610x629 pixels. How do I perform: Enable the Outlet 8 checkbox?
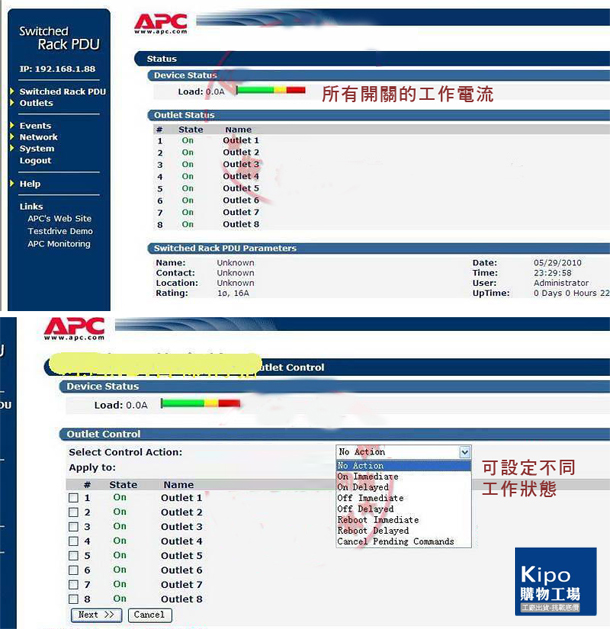click(73, 600)
